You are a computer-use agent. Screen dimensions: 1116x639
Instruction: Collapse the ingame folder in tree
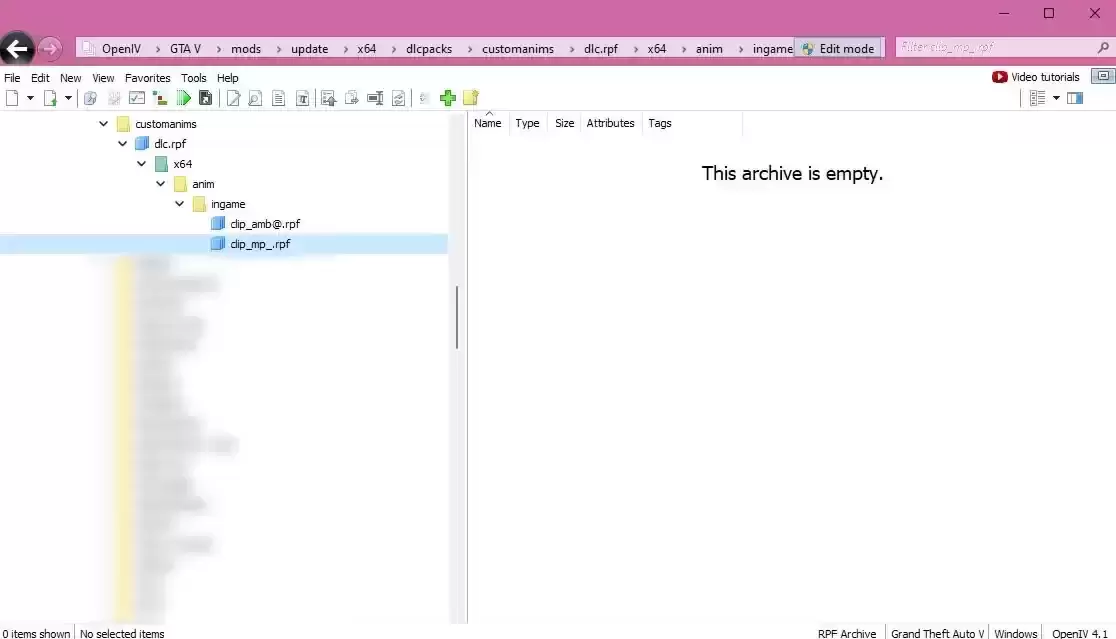180,204
